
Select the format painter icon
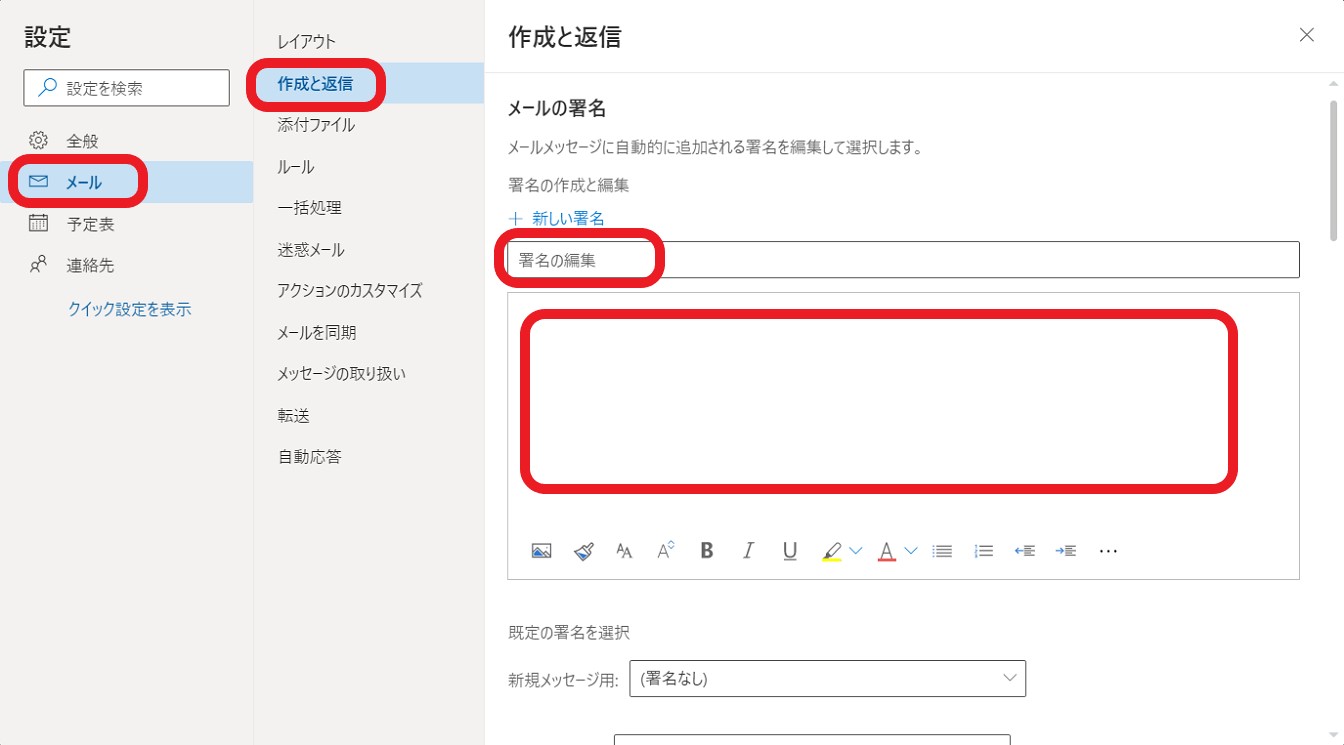coord(584,550)
